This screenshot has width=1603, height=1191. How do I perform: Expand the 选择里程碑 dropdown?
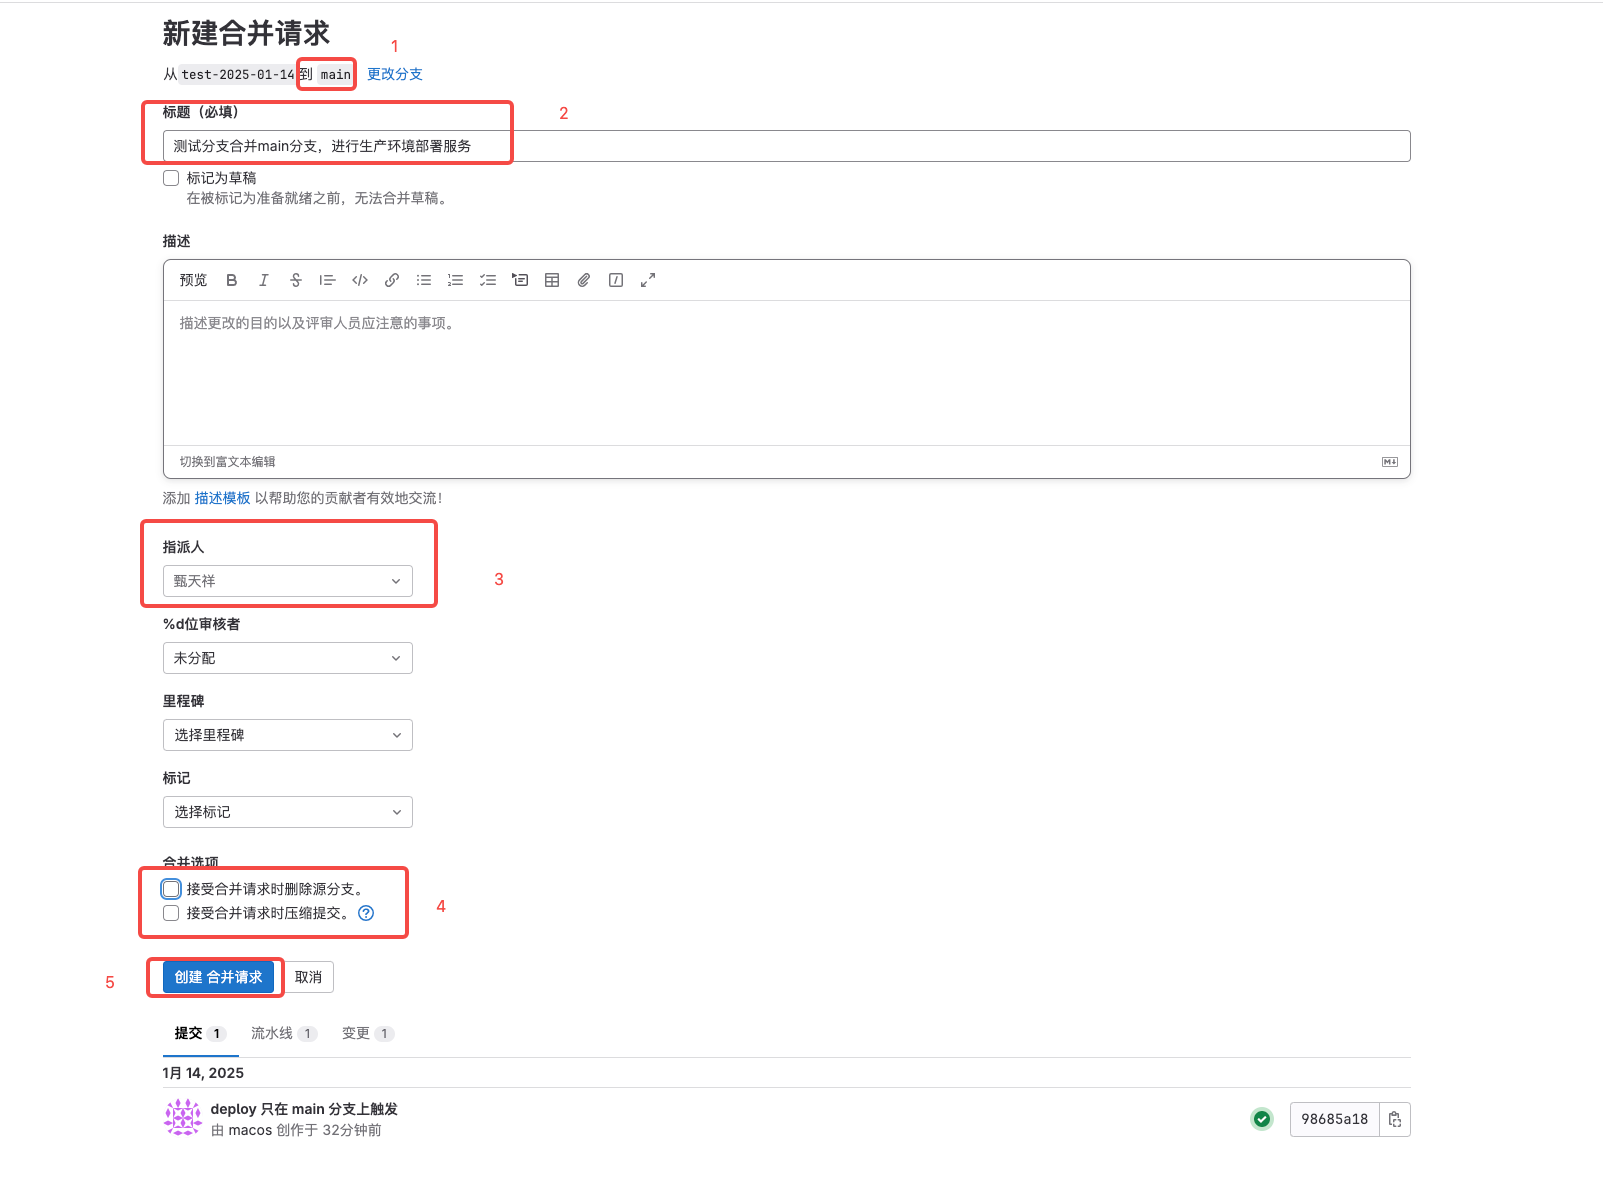point(288,735)
